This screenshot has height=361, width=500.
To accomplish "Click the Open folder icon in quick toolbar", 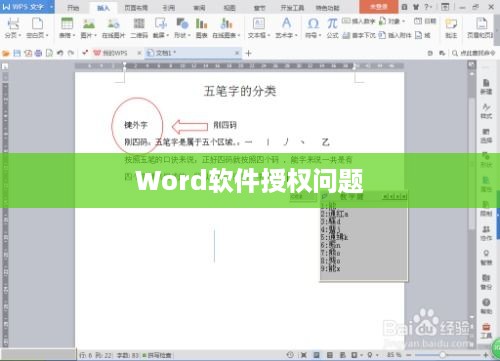I will 6,53.
